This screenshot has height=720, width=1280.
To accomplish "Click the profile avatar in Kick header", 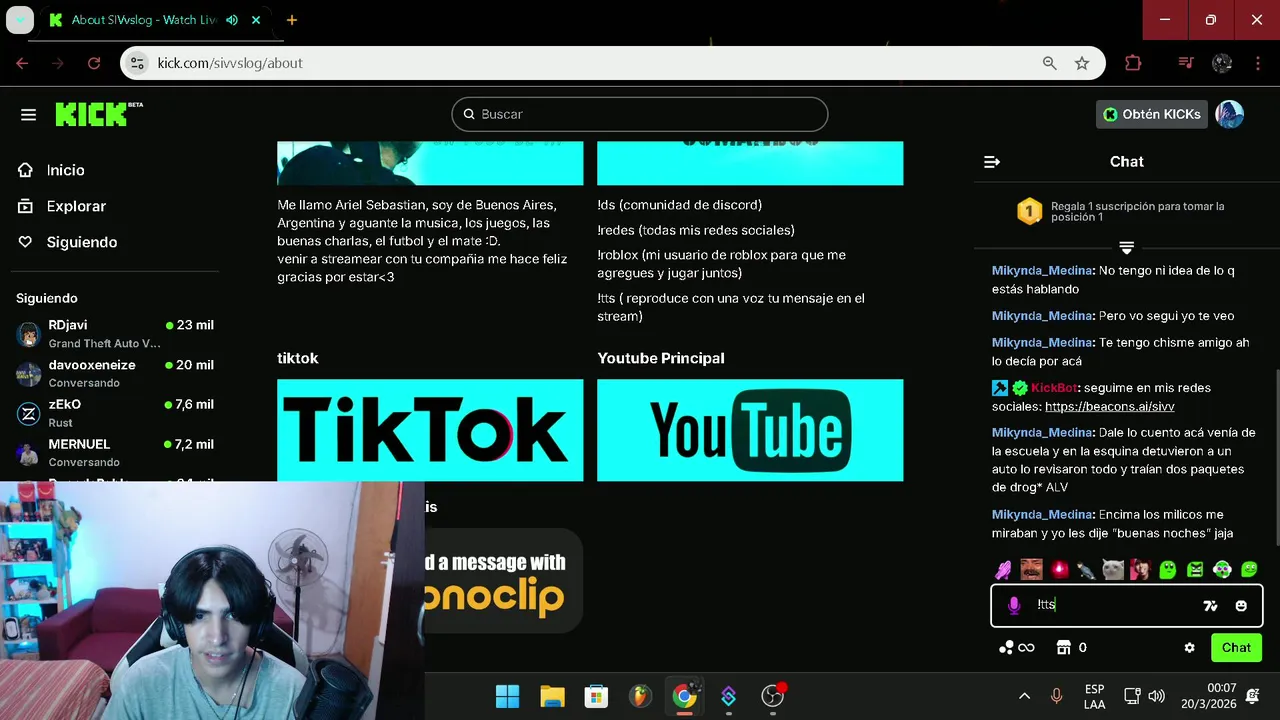I will tap(1229, 114).
